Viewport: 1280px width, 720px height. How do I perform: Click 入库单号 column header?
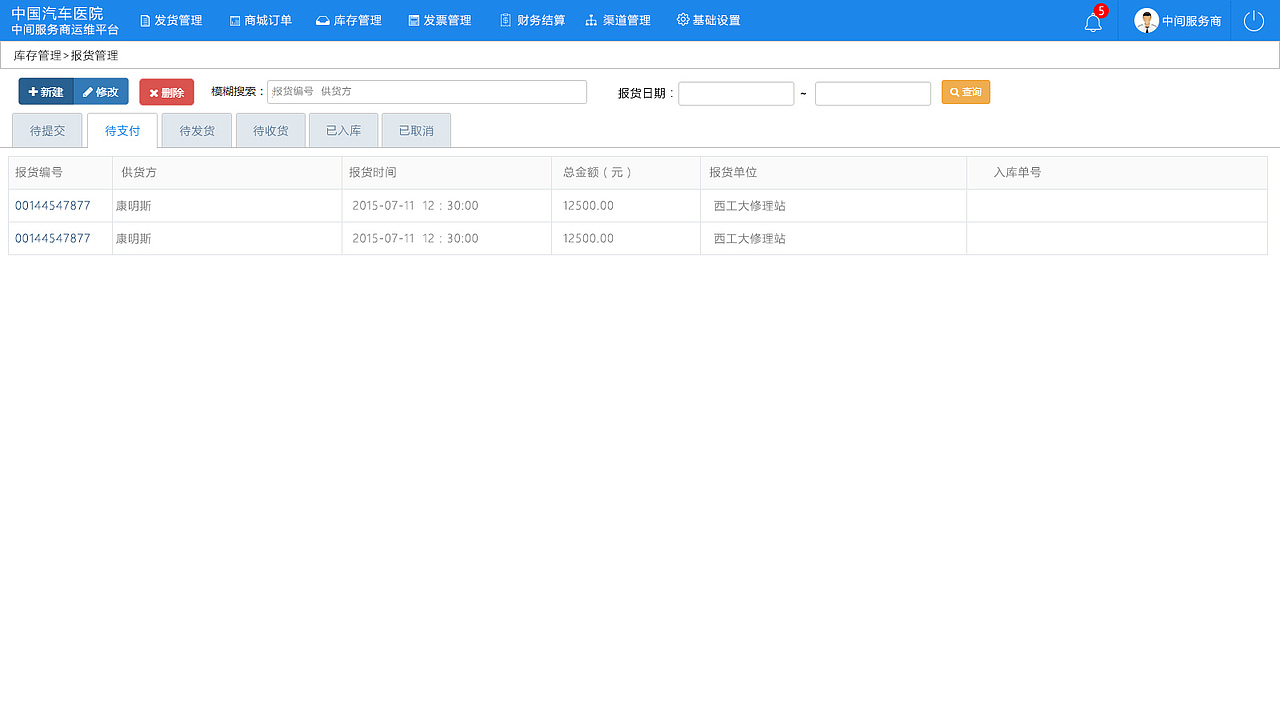click(x=1017, y=173)
